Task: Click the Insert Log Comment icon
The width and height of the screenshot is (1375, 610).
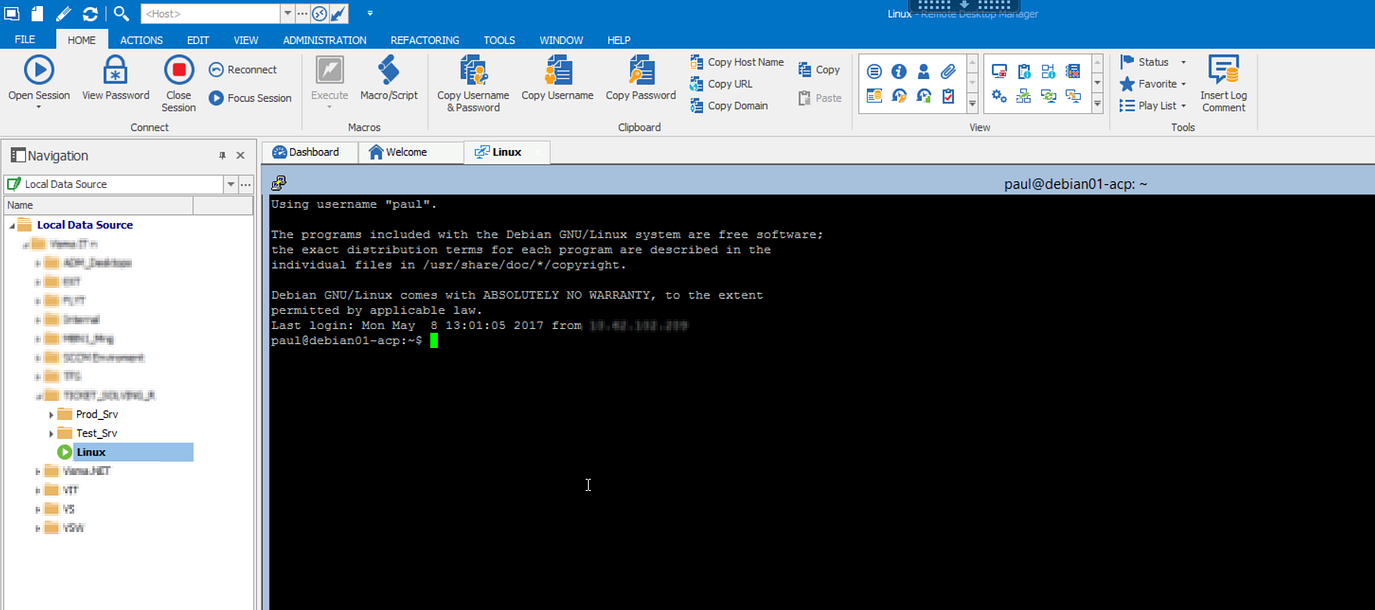Action: (1223, 69)
